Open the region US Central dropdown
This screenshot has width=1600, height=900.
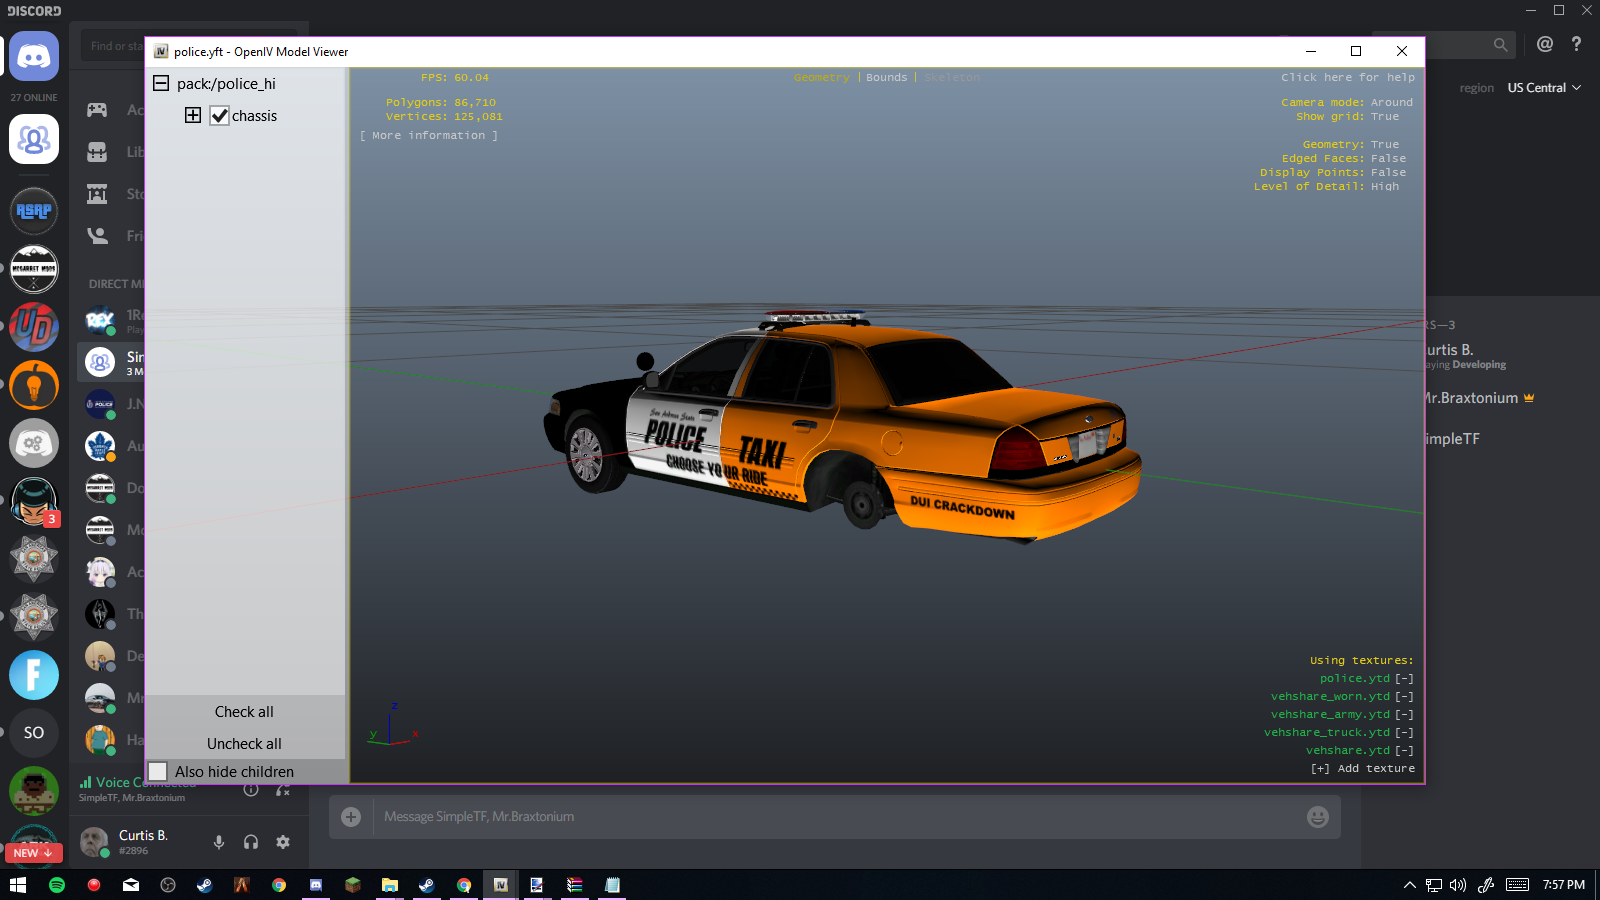1544,88
